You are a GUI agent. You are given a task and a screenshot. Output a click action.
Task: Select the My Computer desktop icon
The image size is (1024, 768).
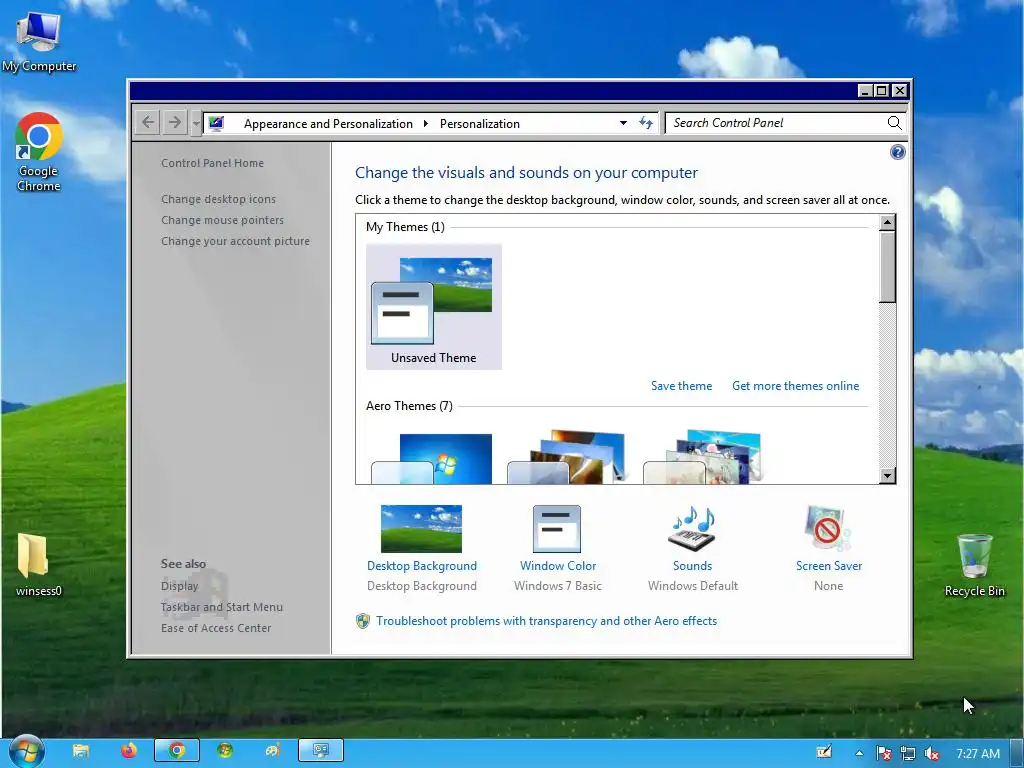pos(39,40)
